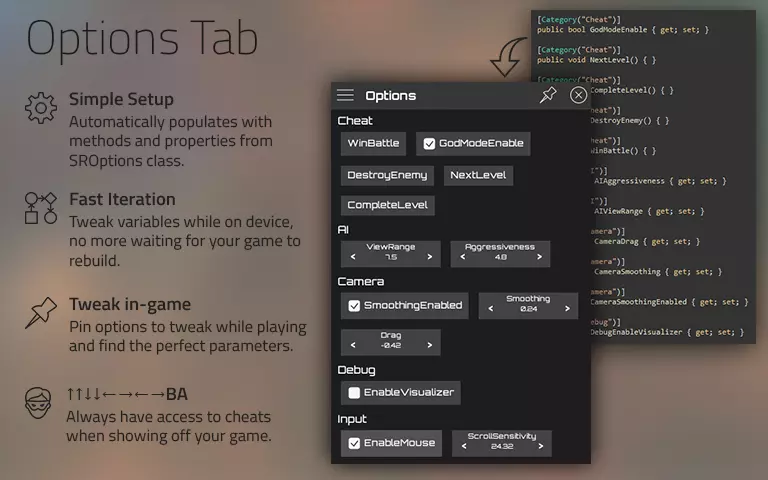Open the hamburger menu in Options panel
The image size is (768, 480).
(345, 95)
